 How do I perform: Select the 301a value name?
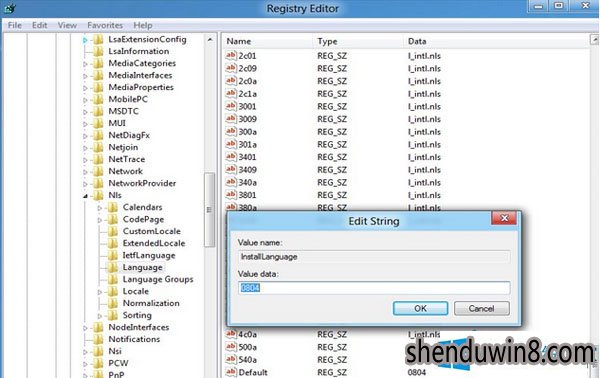[x=248, y=145]
